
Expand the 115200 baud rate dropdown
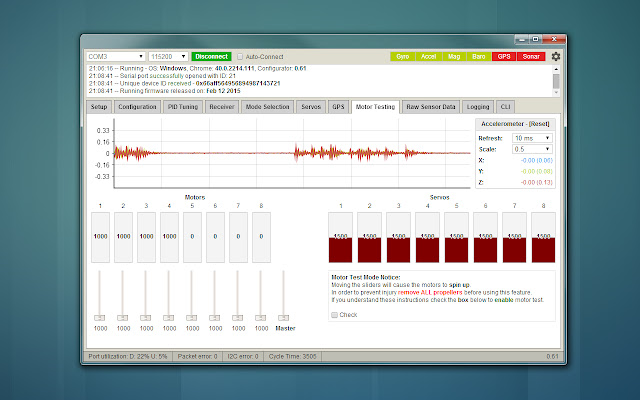coord(168,57)
